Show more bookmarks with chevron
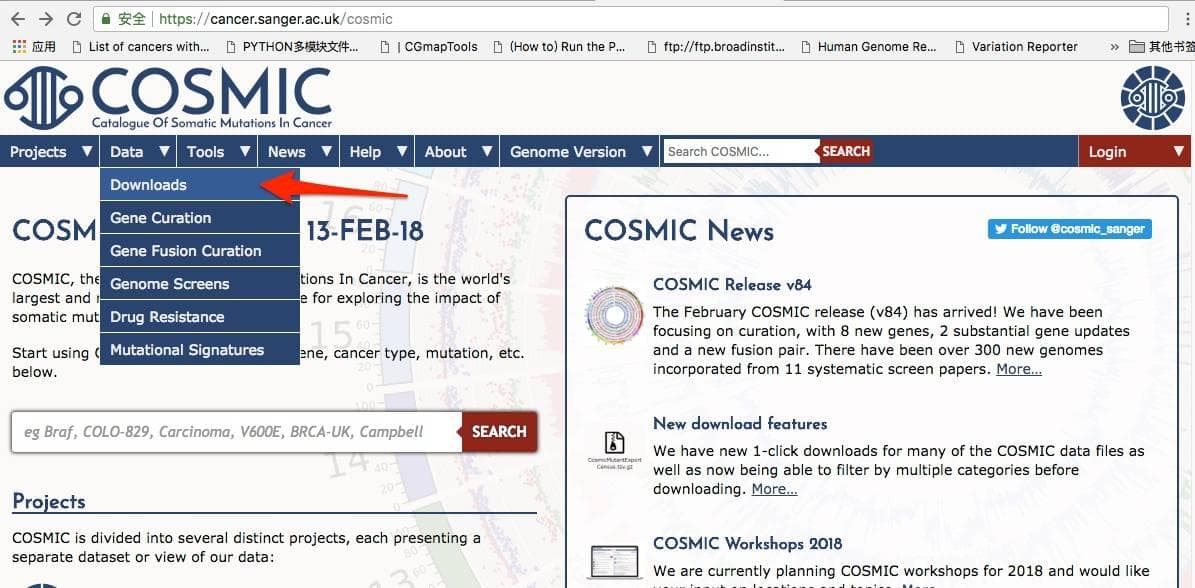Viewport: 1195px width, 588px height. [1115, 46]
